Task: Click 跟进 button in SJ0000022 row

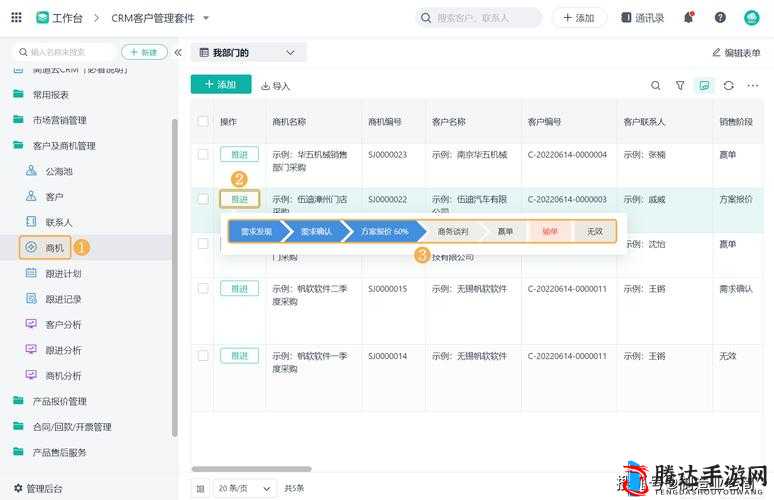Action: click(239, 199)
